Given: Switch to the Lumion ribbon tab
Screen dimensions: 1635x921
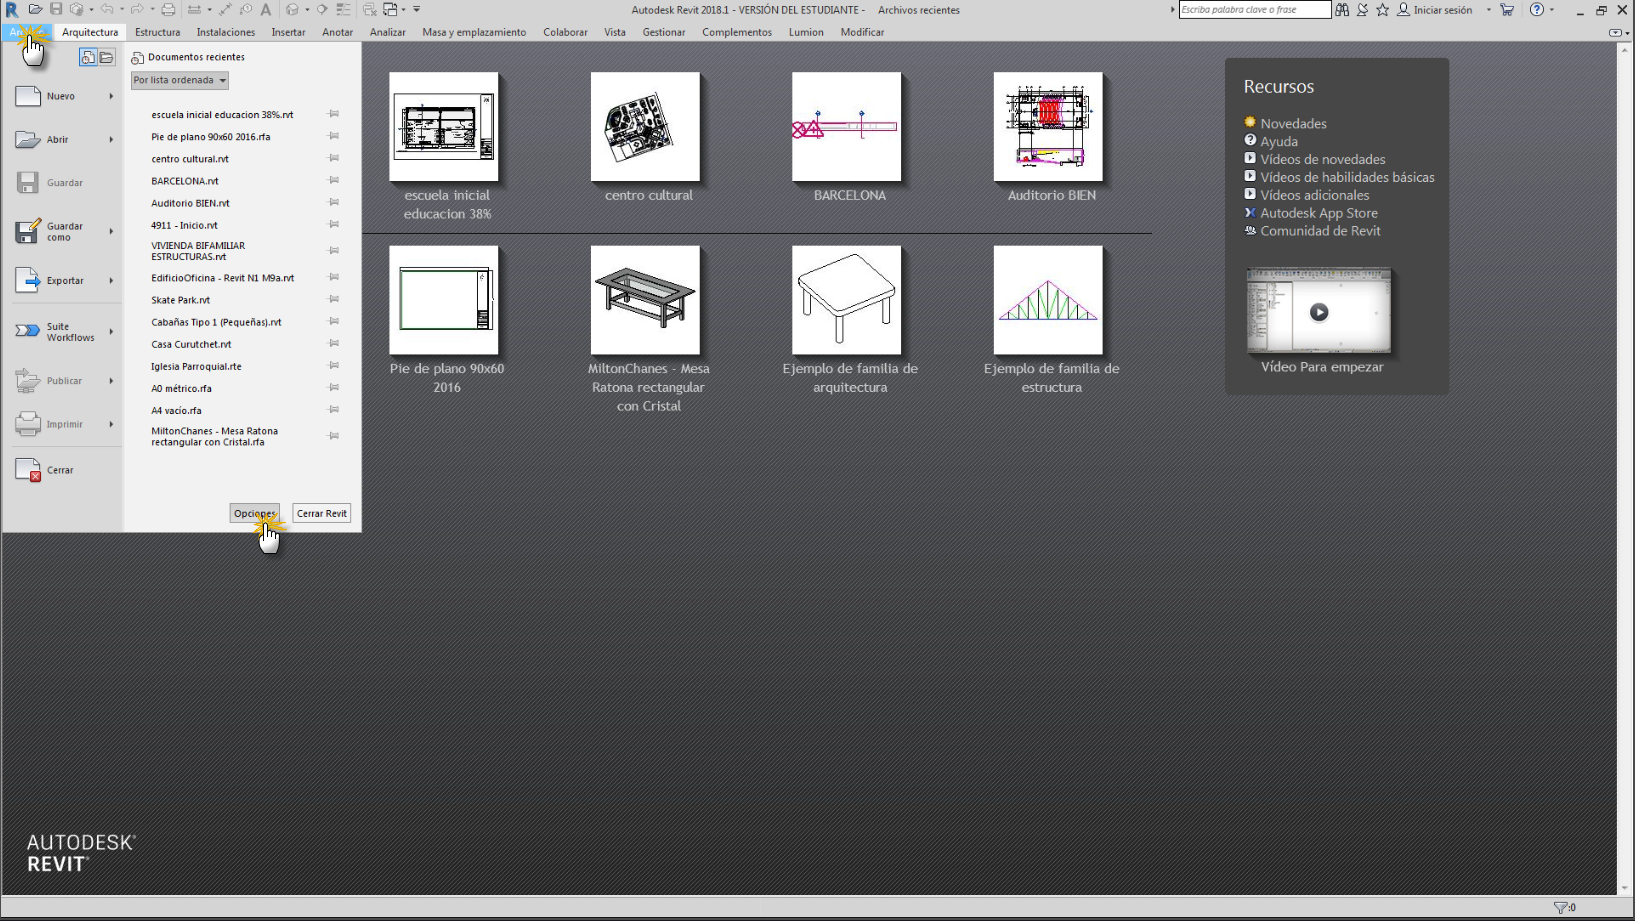Looking at the screenshot, I should pyautogui.click(x=806, y=32).
